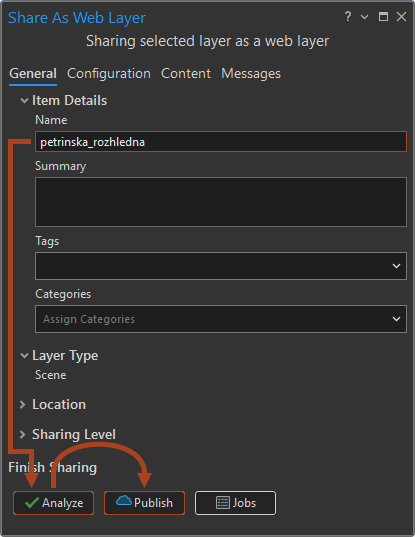Toggle pane float/dock window icon
Image resolution: width=415 pixels, height=537 pixels.
pyautogui.click(x=383, y=16)
